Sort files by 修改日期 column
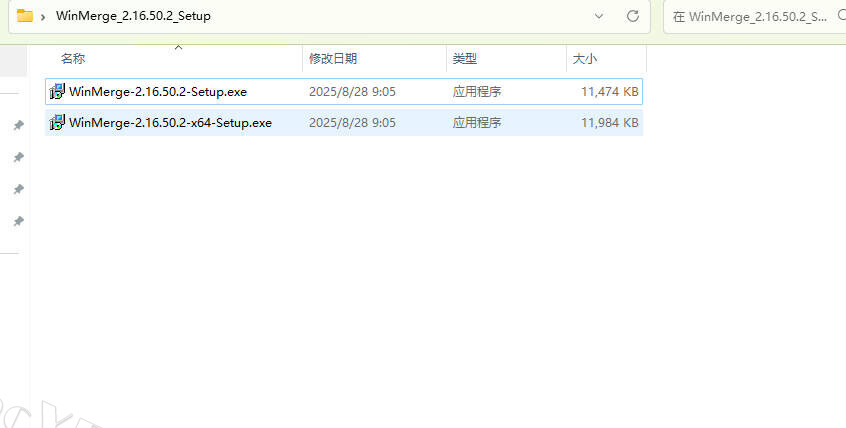846x428 pixels. pyautogui.click(x=333, y=58)
